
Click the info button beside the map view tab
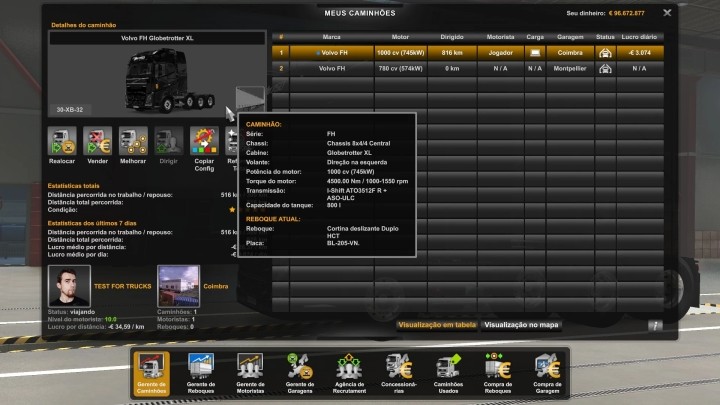[x=655, y=326]
